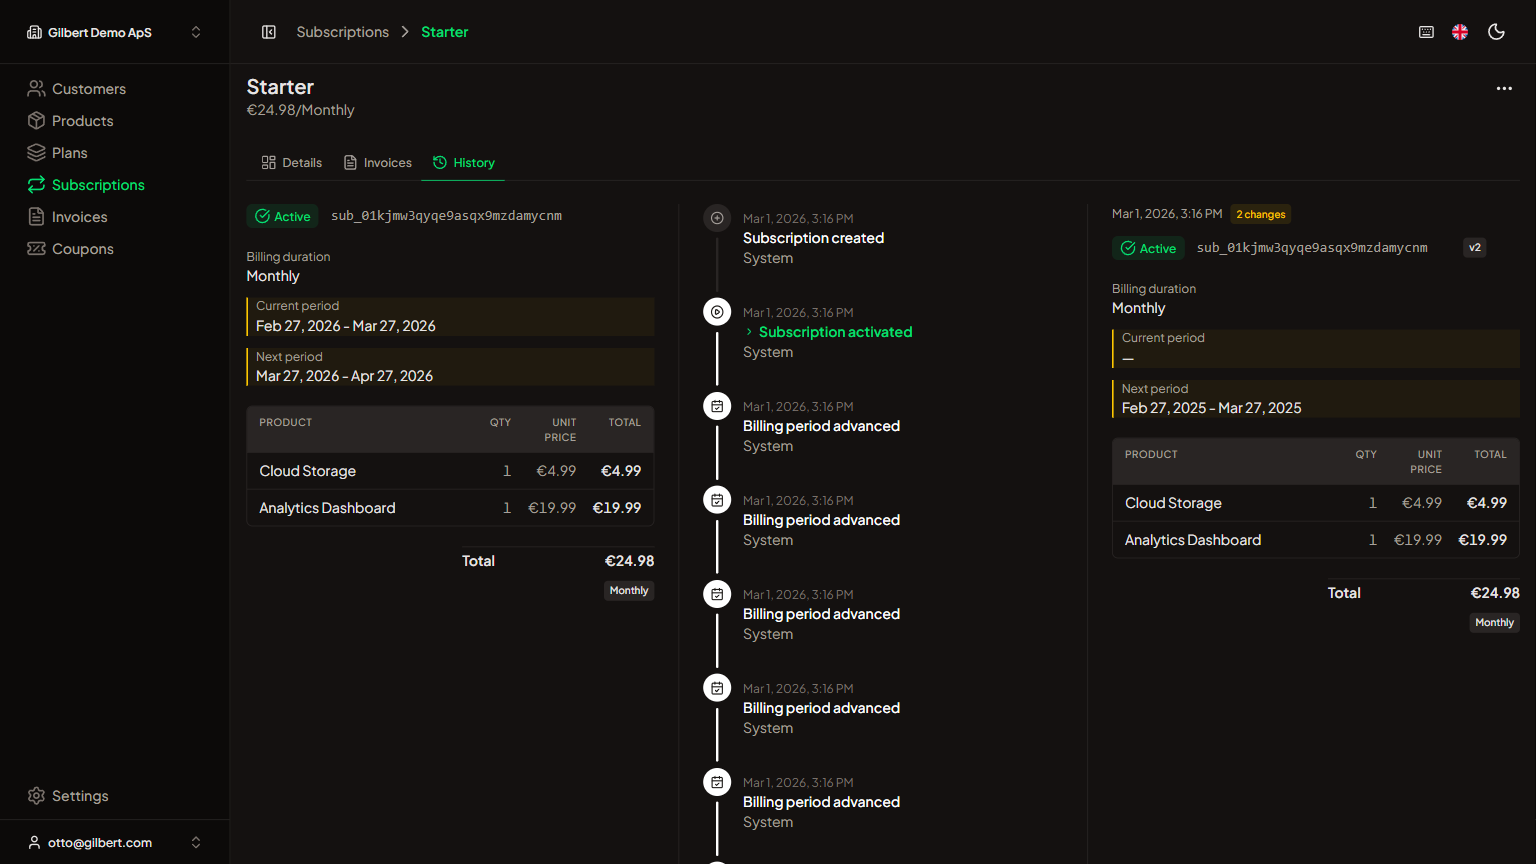Screen dimensions: 1536x864
Task: Click the Subscription created timeline icon
Action: coord(717,218)
